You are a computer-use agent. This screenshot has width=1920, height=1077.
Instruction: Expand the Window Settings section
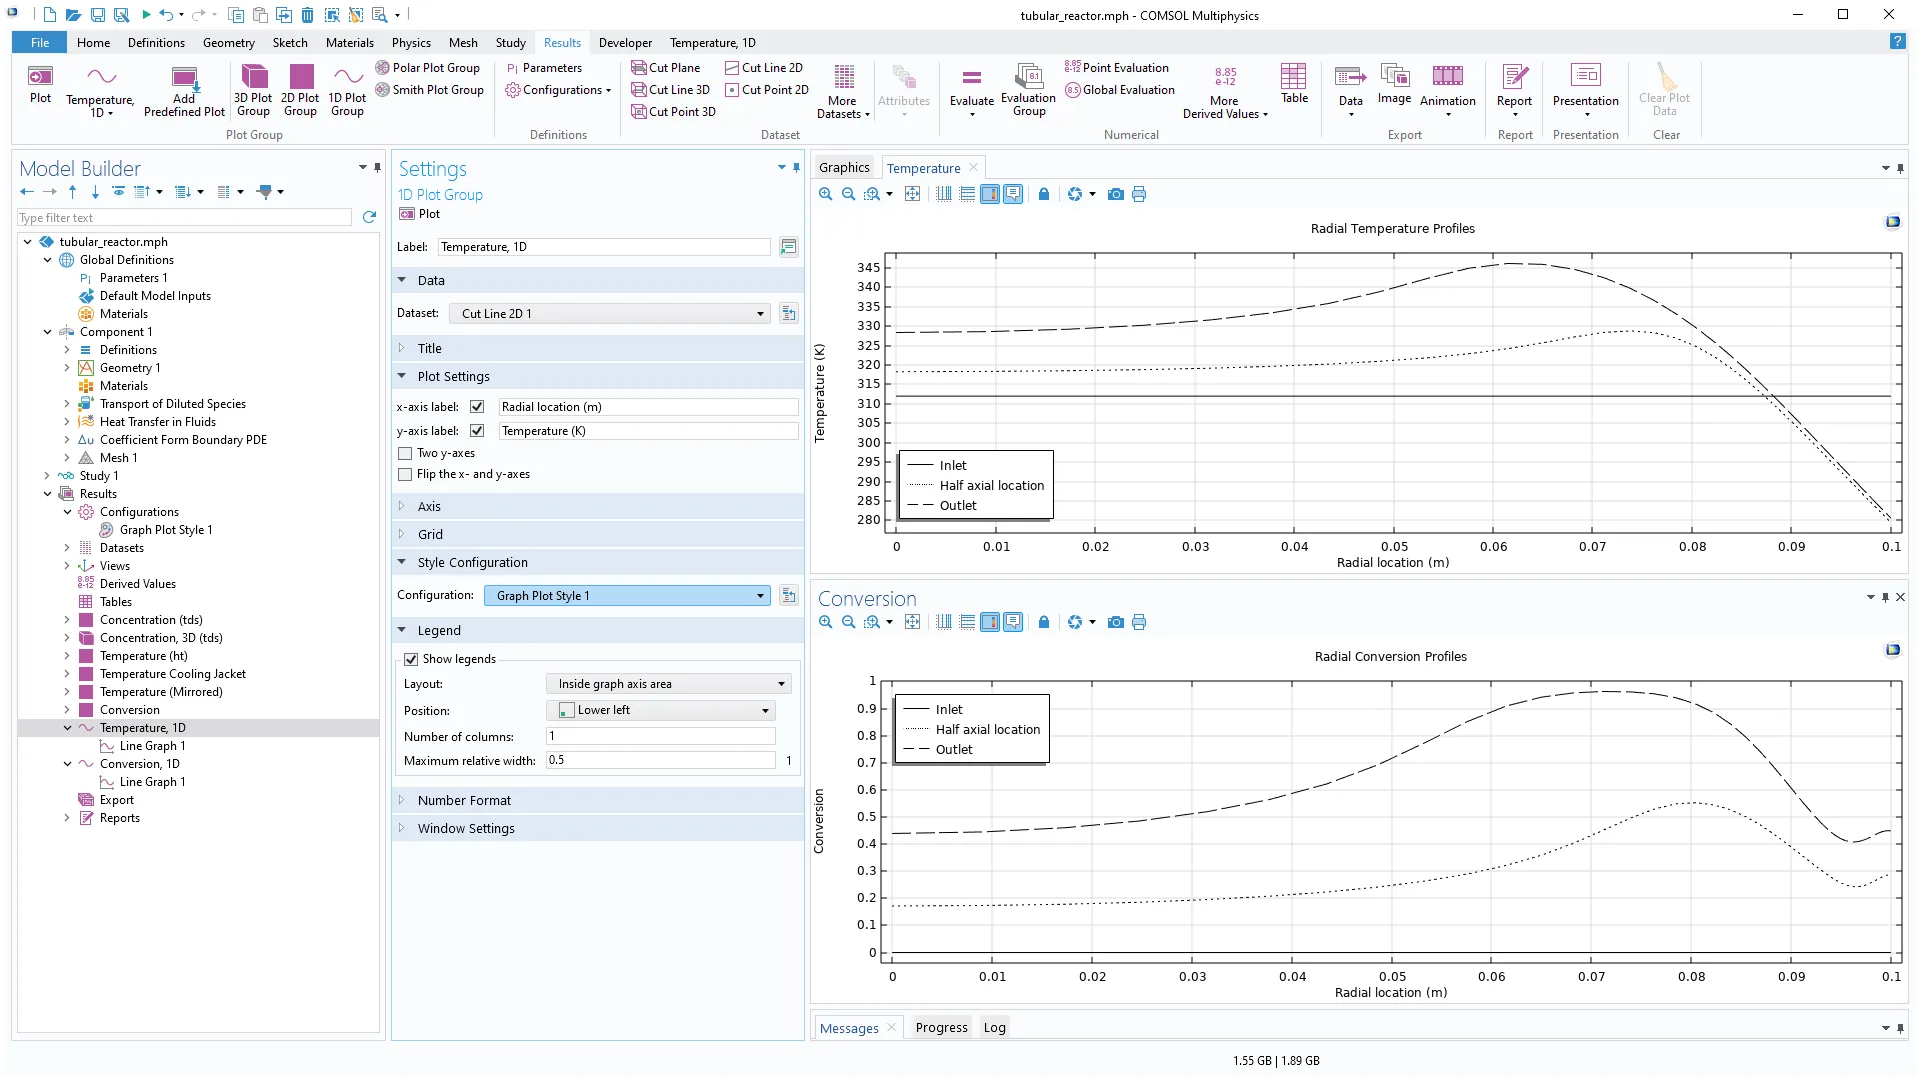point(466,829)
